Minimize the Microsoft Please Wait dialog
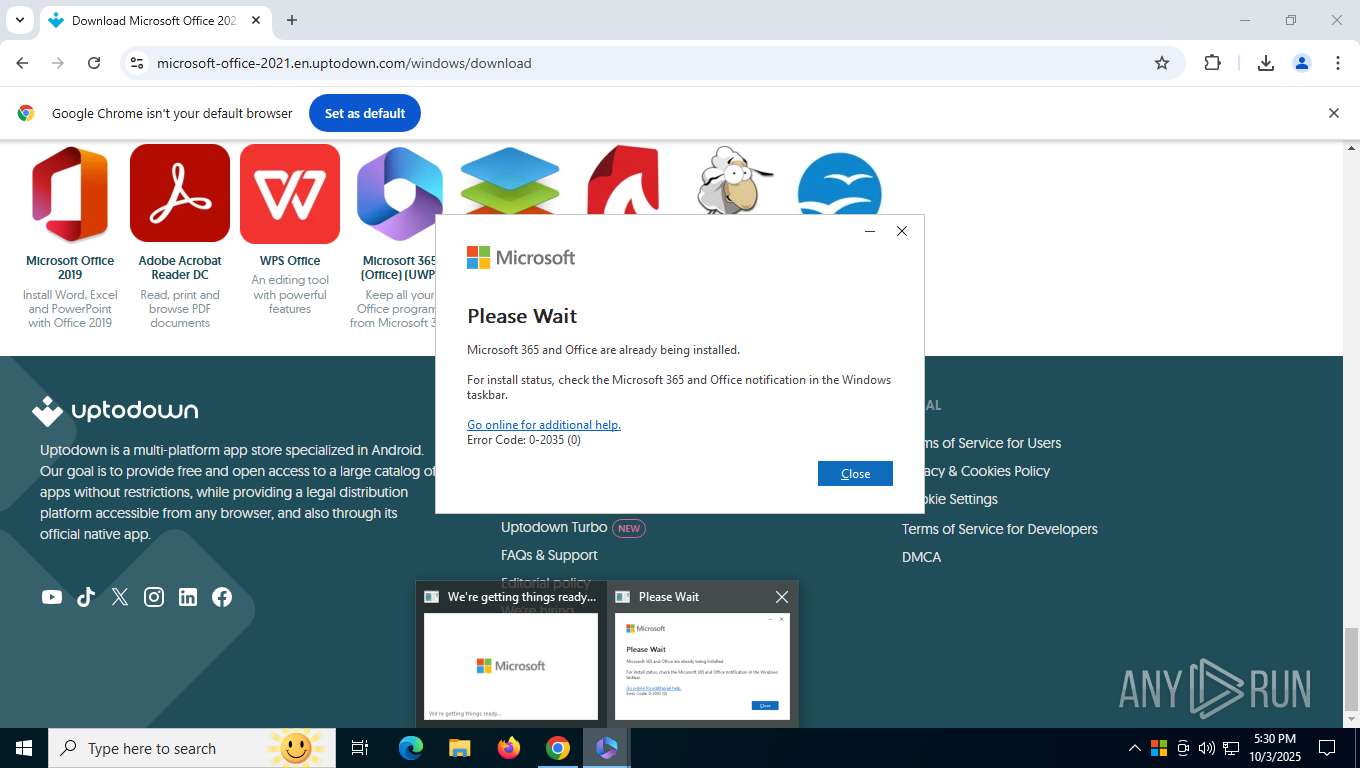1360x768 pixels. coord(870,231)
